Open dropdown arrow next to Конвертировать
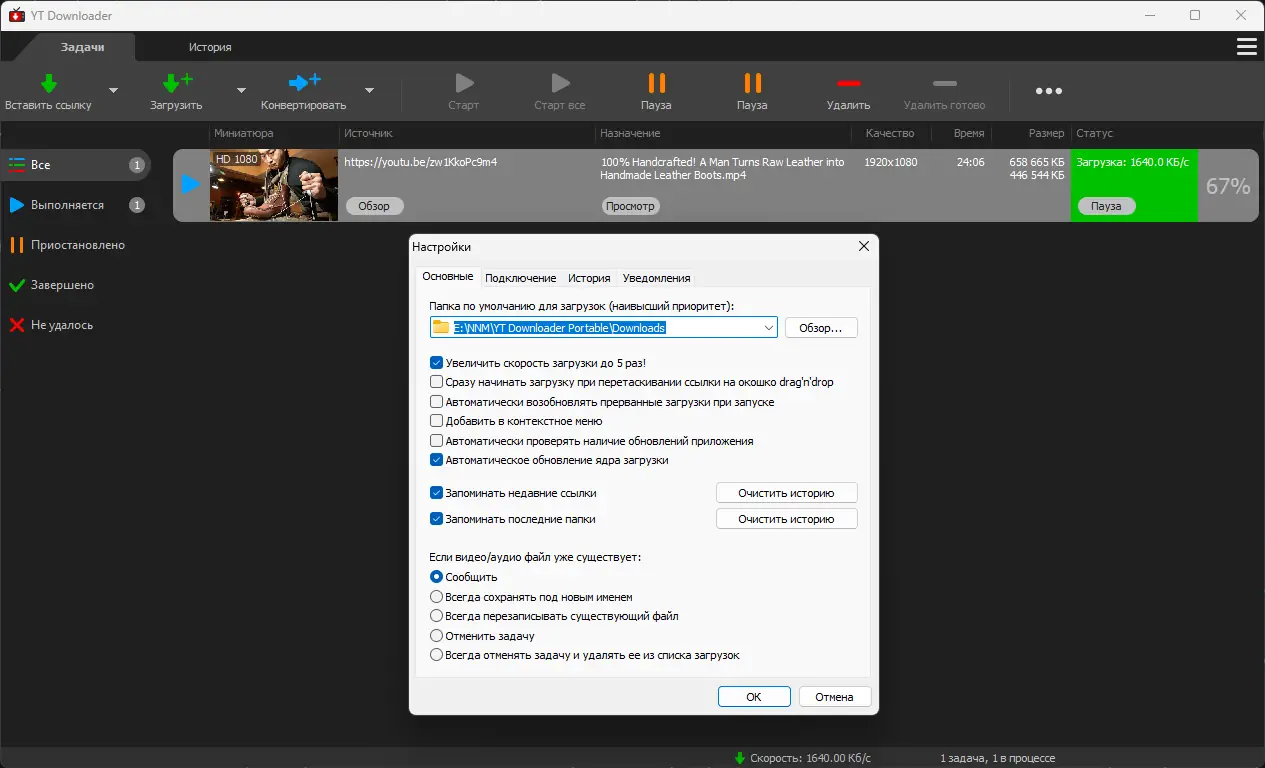 369,91
